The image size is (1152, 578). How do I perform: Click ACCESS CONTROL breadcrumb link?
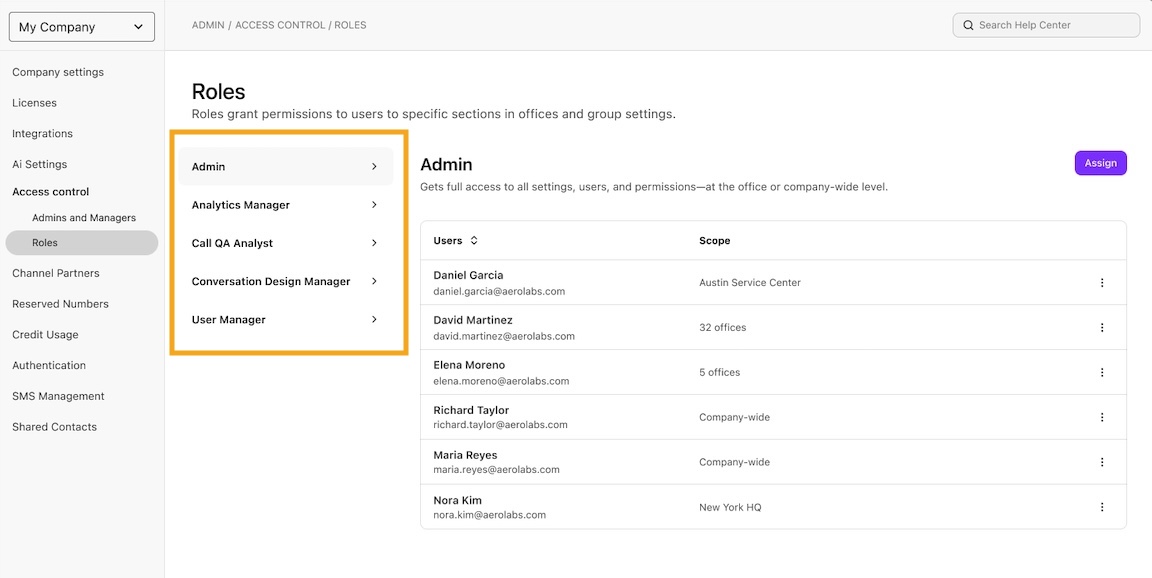pos(280,25)
